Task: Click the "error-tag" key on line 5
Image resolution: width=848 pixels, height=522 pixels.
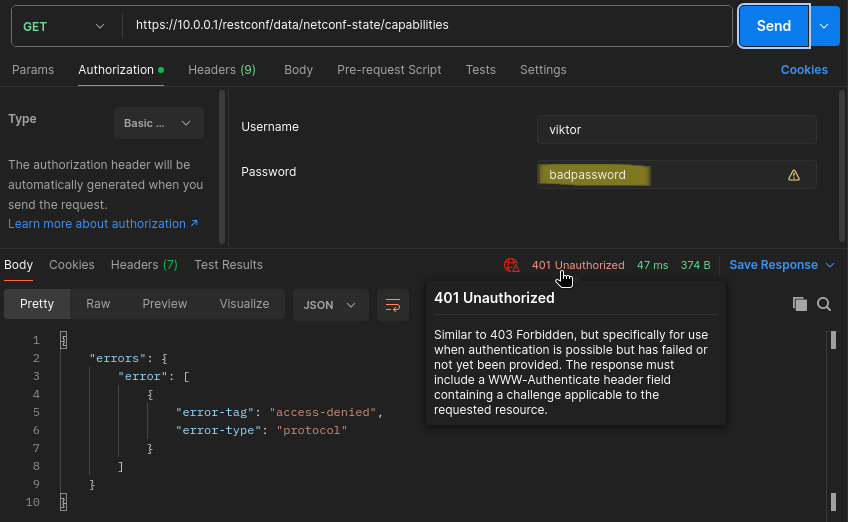Action: pos(215,412)
